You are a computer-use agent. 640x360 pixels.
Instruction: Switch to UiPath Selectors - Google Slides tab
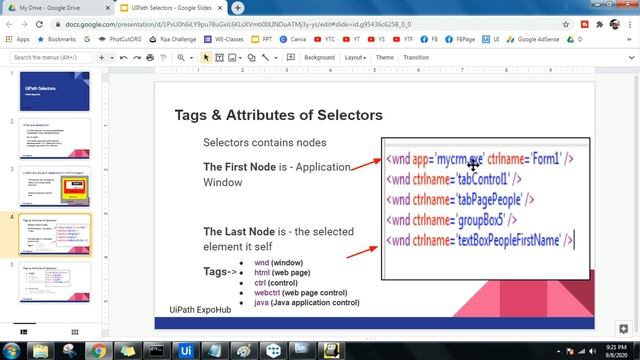[x=171, y=8]
